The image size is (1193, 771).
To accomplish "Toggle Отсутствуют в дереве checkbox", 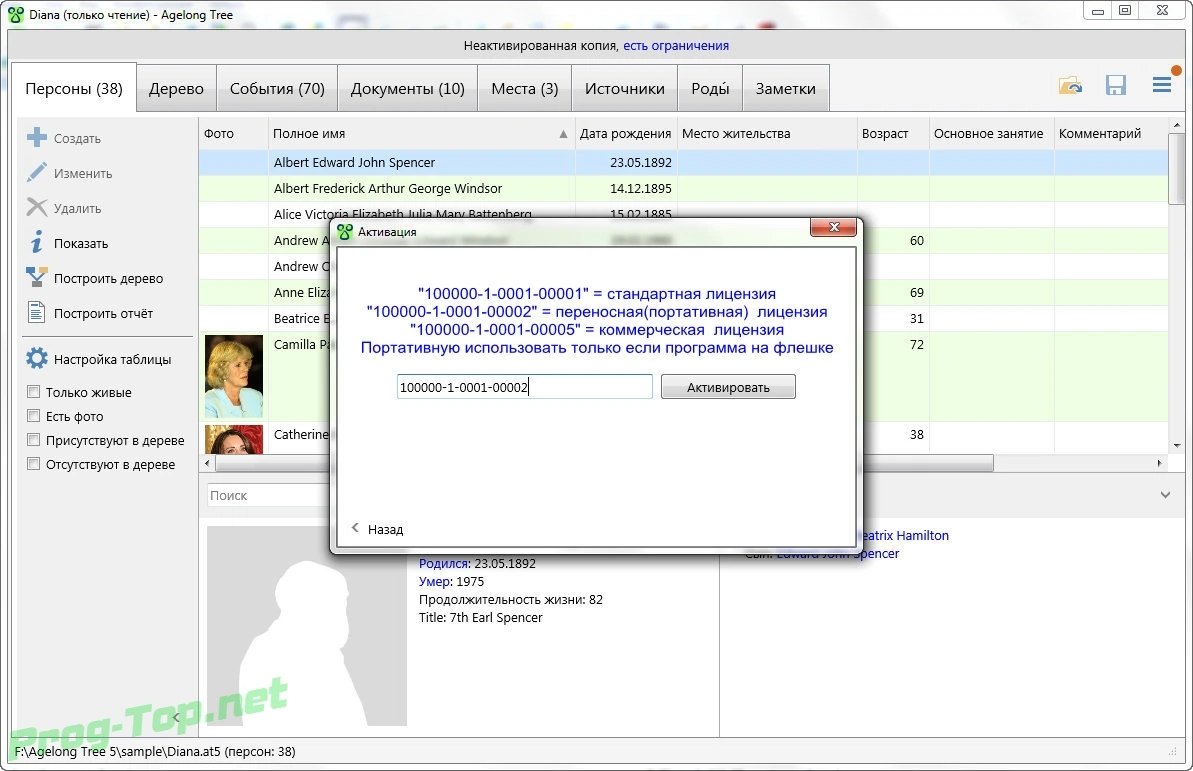I will (33, 464).
